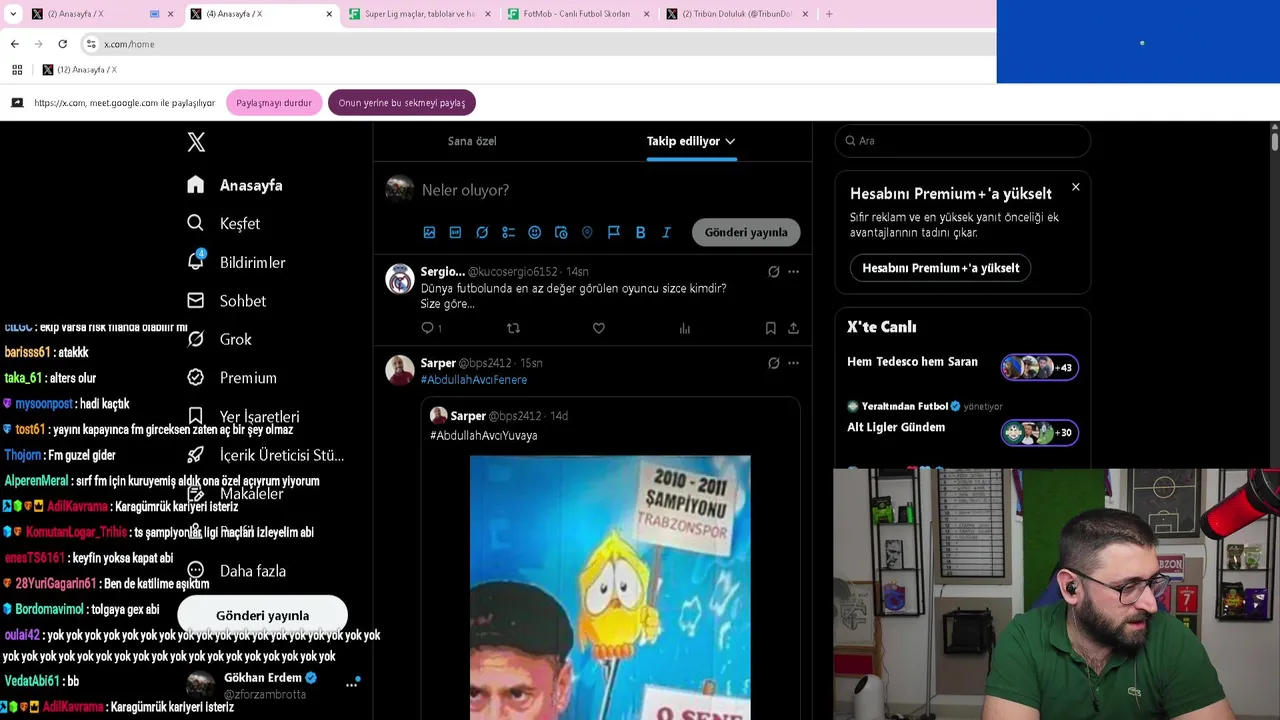Schedule the post with calendar icon
Screen dimensions: 1280x720
coord(561,232)
